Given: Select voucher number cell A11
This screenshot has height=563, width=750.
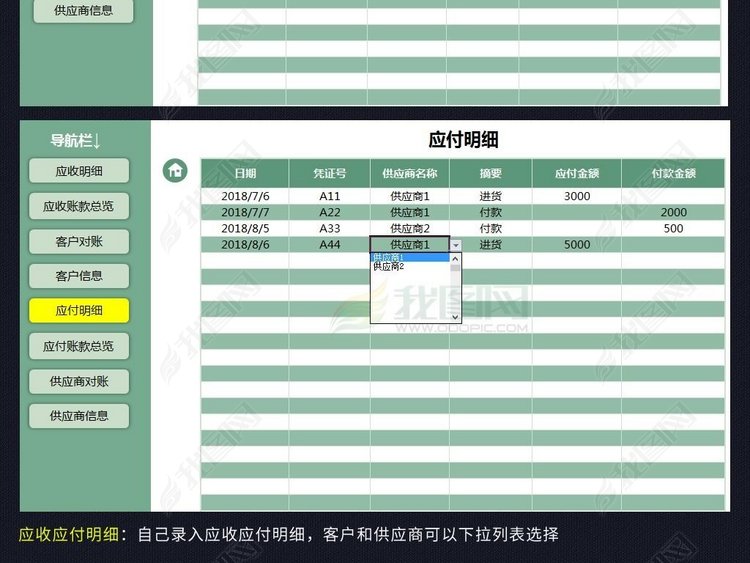Looking at the screenshot, I should [329, 196].
